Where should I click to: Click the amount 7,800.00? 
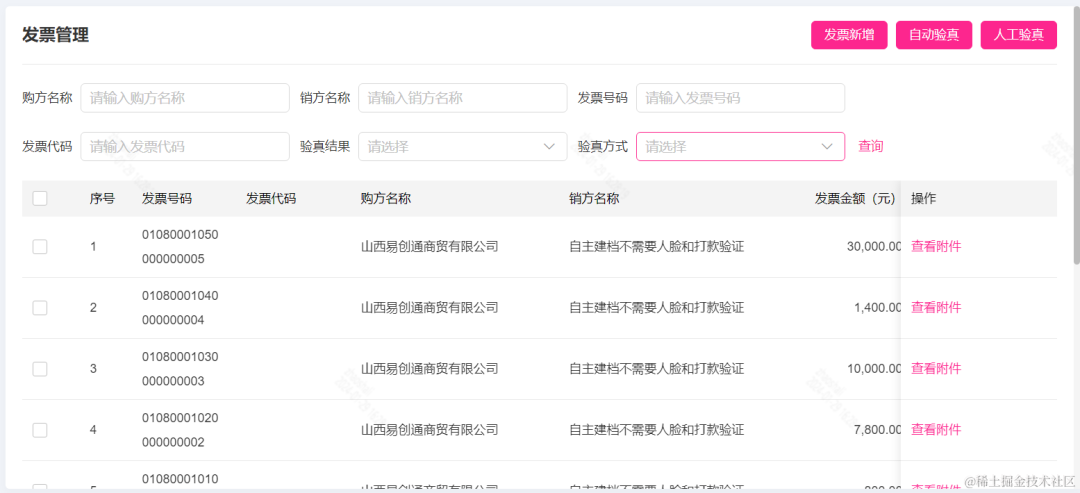pyautogui.click(x=878, y=430)
